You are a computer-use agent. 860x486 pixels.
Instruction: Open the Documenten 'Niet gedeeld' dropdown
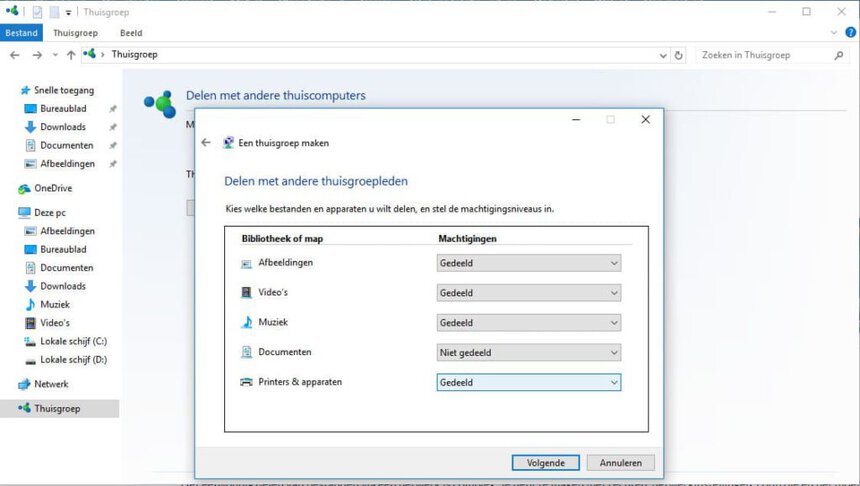pos(529,353)
